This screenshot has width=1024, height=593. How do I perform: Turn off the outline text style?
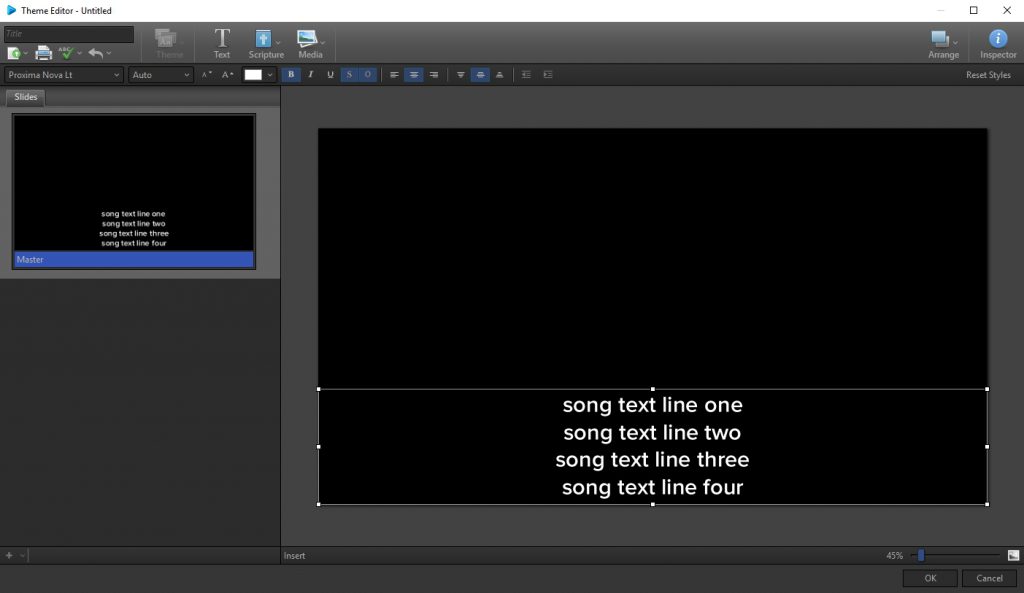point(366,74)
